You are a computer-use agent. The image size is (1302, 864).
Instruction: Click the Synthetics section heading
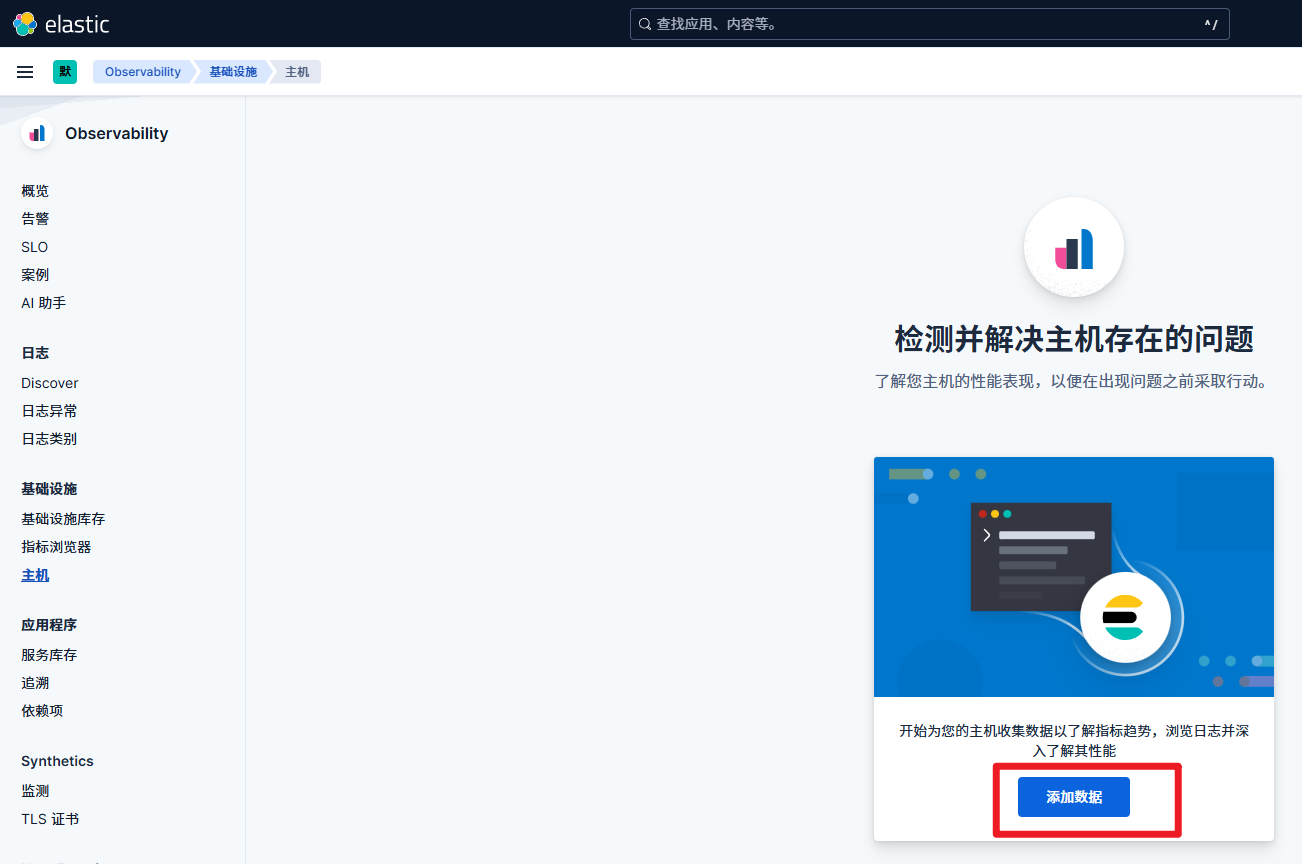click(57, 761)
